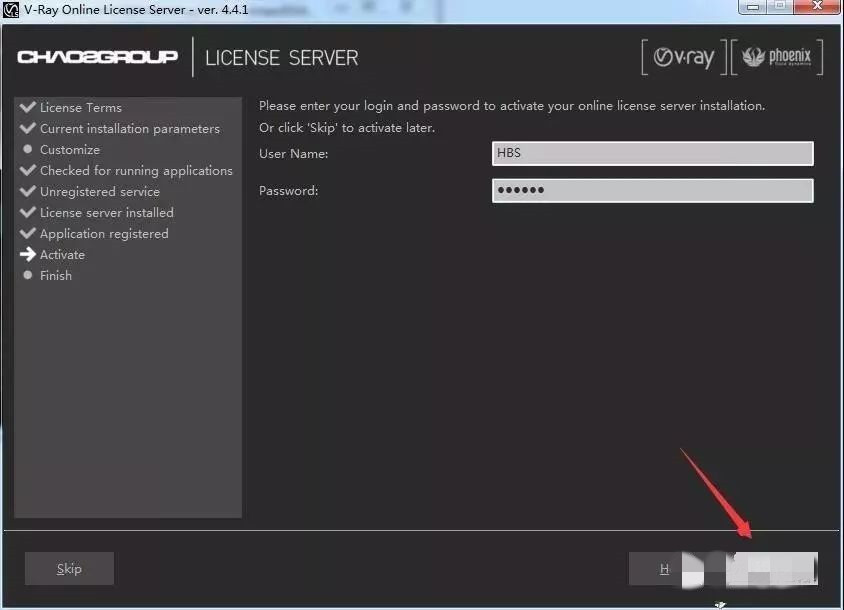844x610 pixels.
Task: Select the License server installed step
Action: (106, 213)
